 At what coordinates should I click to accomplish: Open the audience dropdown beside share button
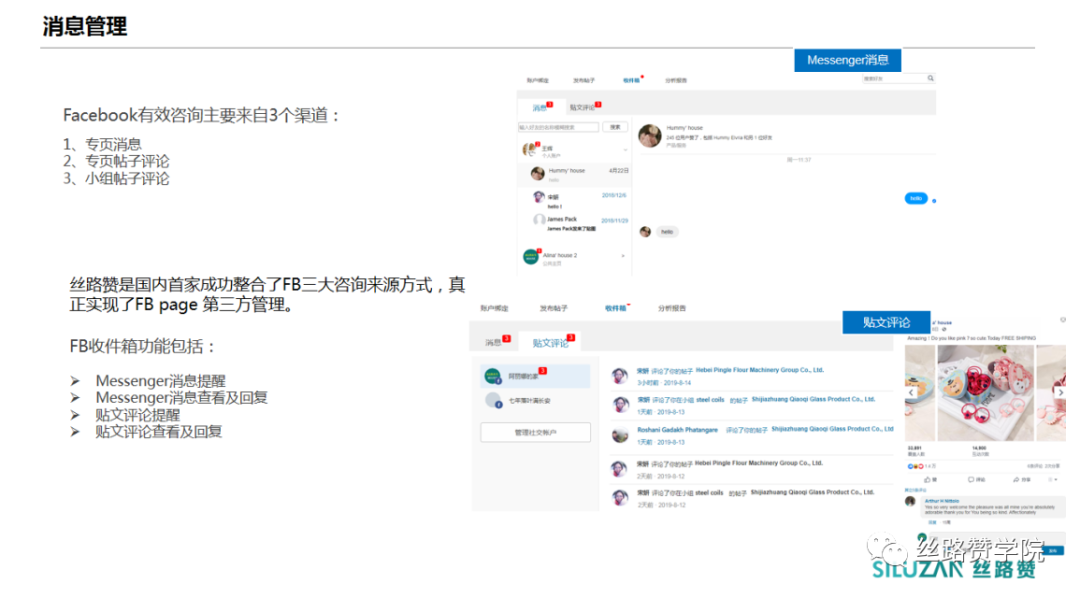coord(1052,480)
